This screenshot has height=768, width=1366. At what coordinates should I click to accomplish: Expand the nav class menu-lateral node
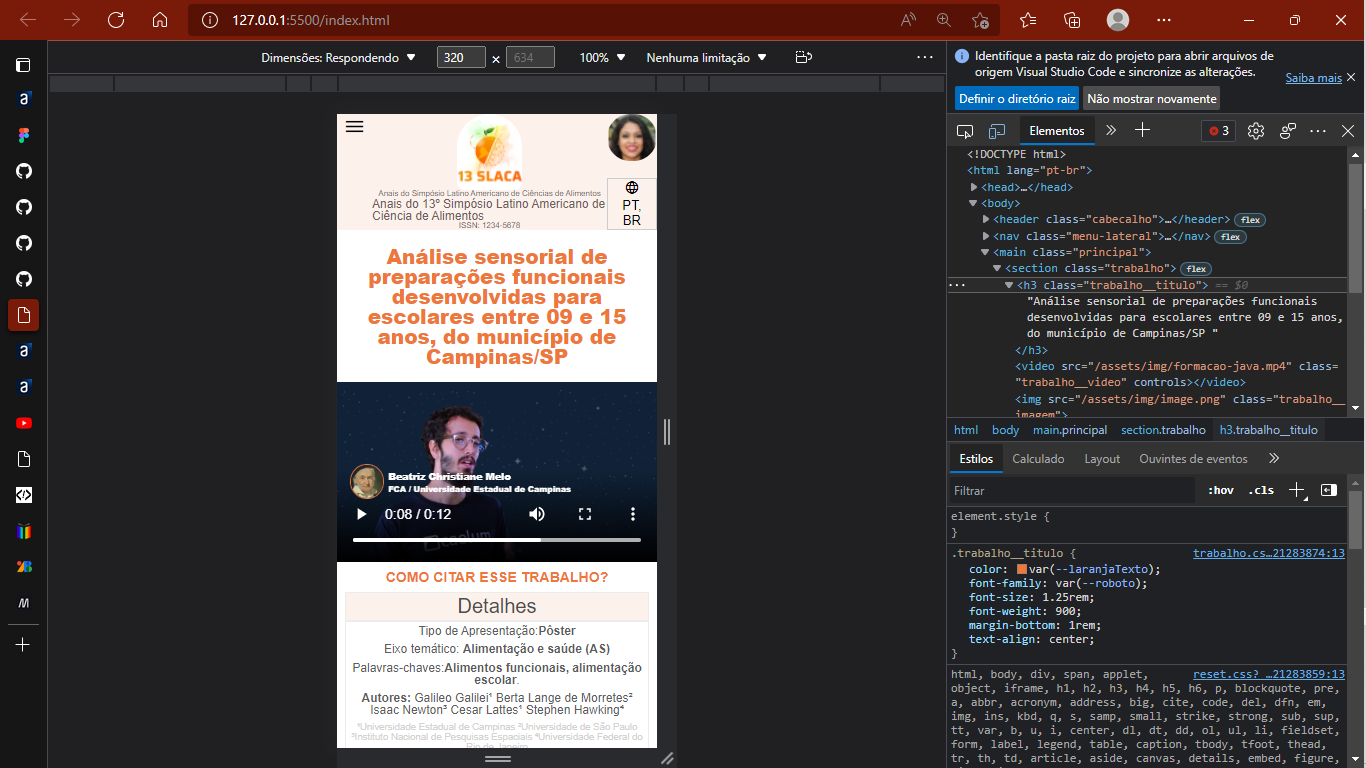(987, 237)
